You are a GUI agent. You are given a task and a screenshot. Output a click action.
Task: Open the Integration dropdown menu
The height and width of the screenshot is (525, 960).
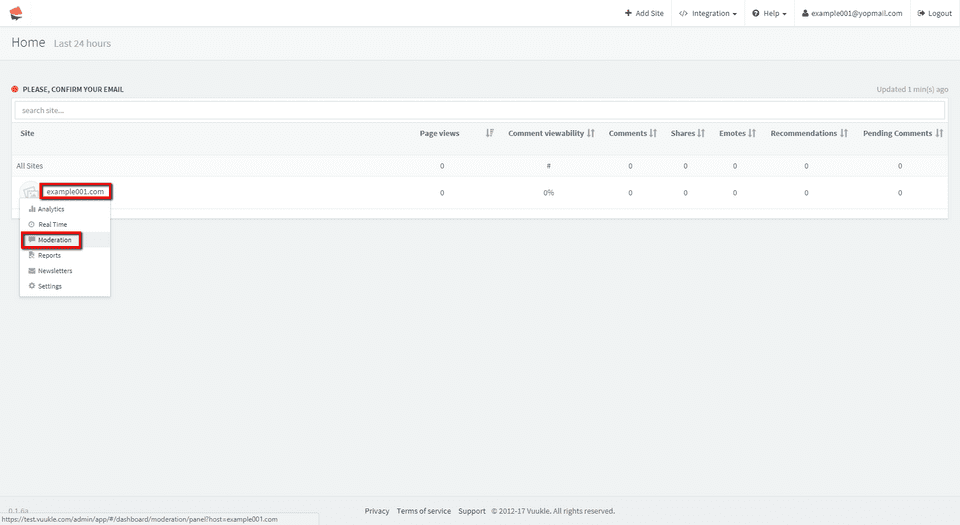tap(708, 13)
